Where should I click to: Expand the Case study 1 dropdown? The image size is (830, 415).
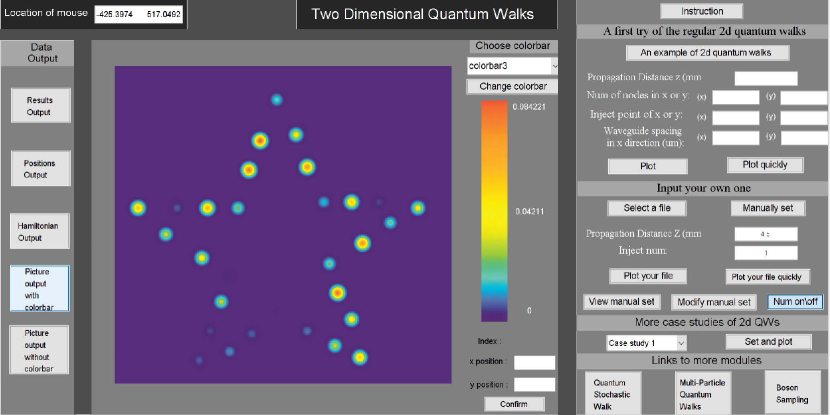[x=647, y=342]
